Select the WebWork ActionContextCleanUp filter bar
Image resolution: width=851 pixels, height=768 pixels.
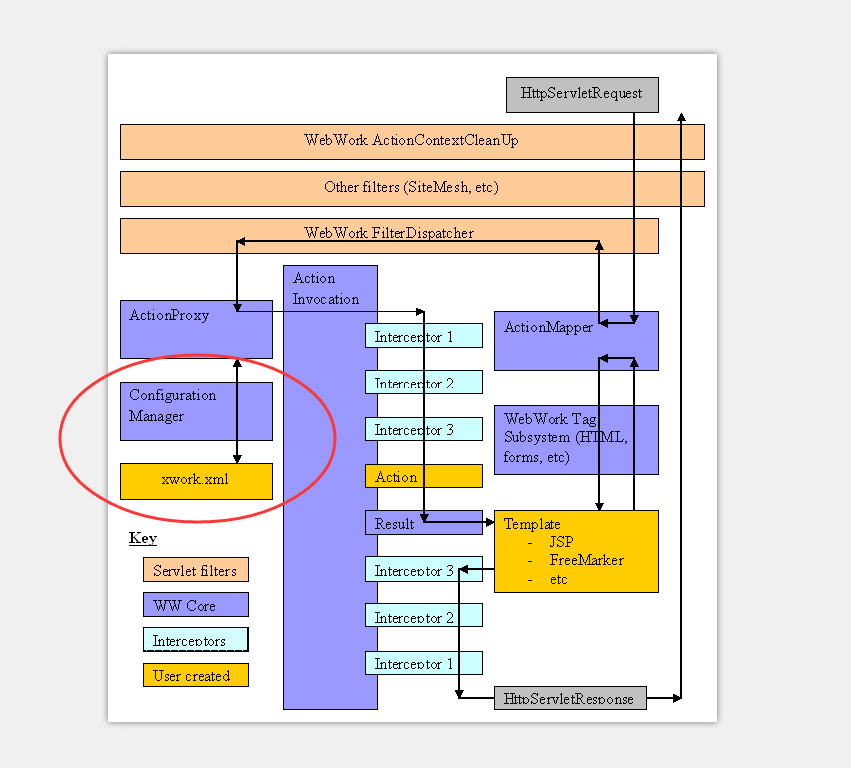tap(412, 142)
